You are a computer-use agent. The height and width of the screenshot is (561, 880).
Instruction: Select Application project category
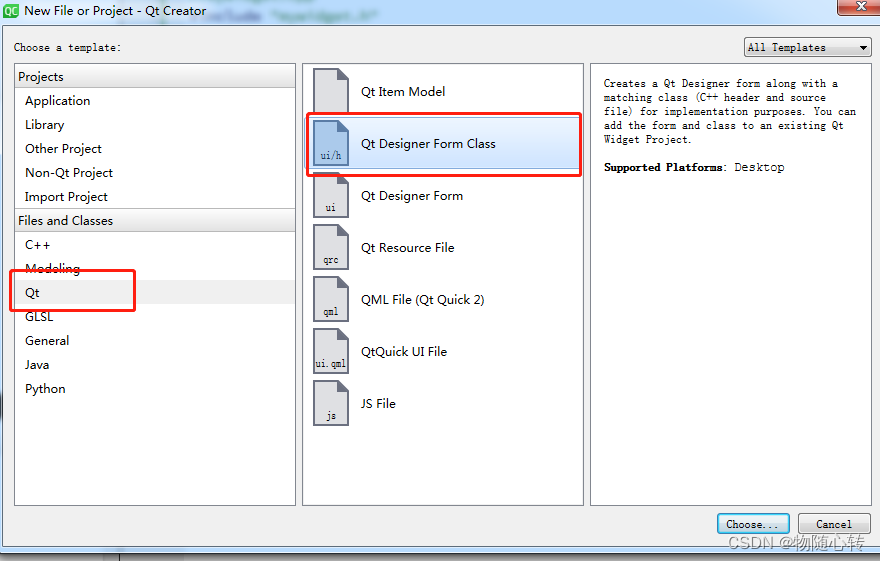(154, 100)
